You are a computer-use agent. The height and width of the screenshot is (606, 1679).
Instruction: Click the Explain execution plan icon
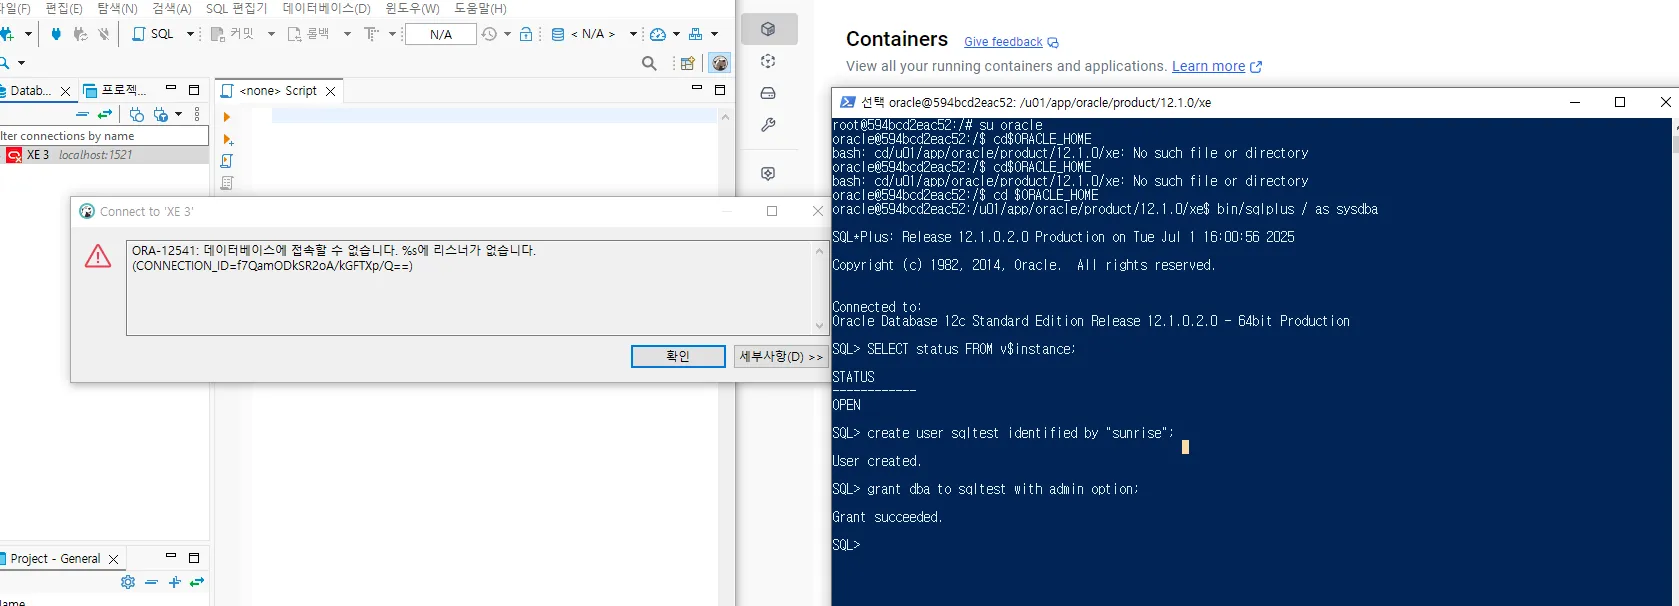pyautogui.click(x=227, y=183)
